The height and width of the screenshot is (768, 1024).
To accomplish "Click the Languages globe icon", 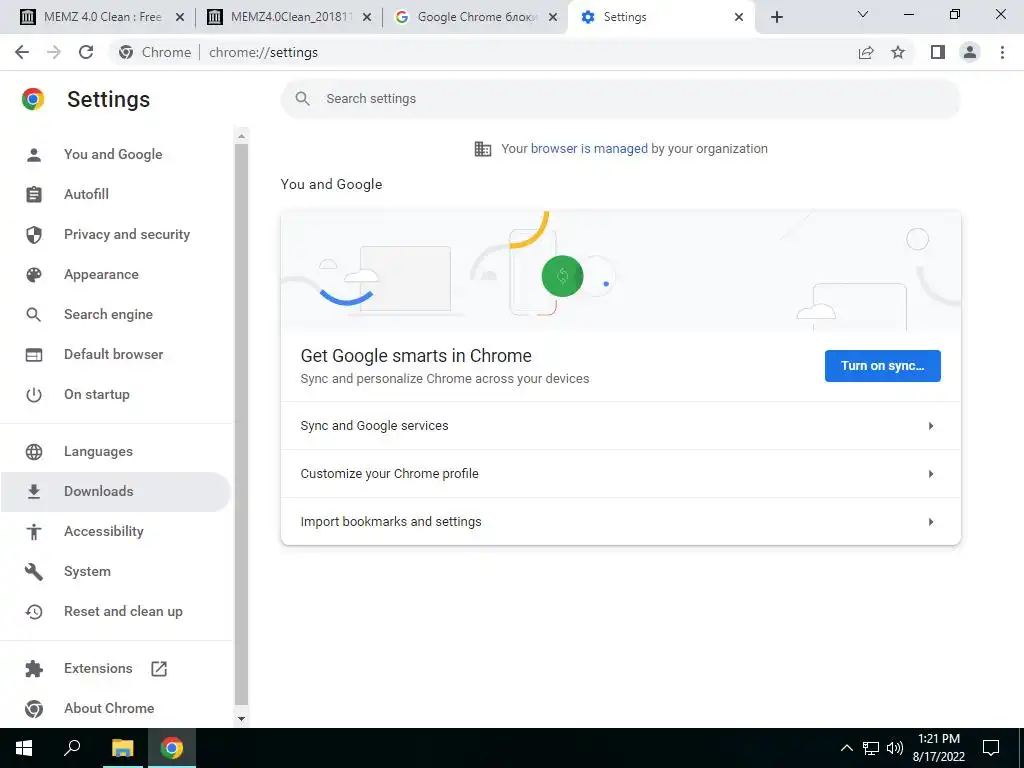I will [x=34, y=452].
